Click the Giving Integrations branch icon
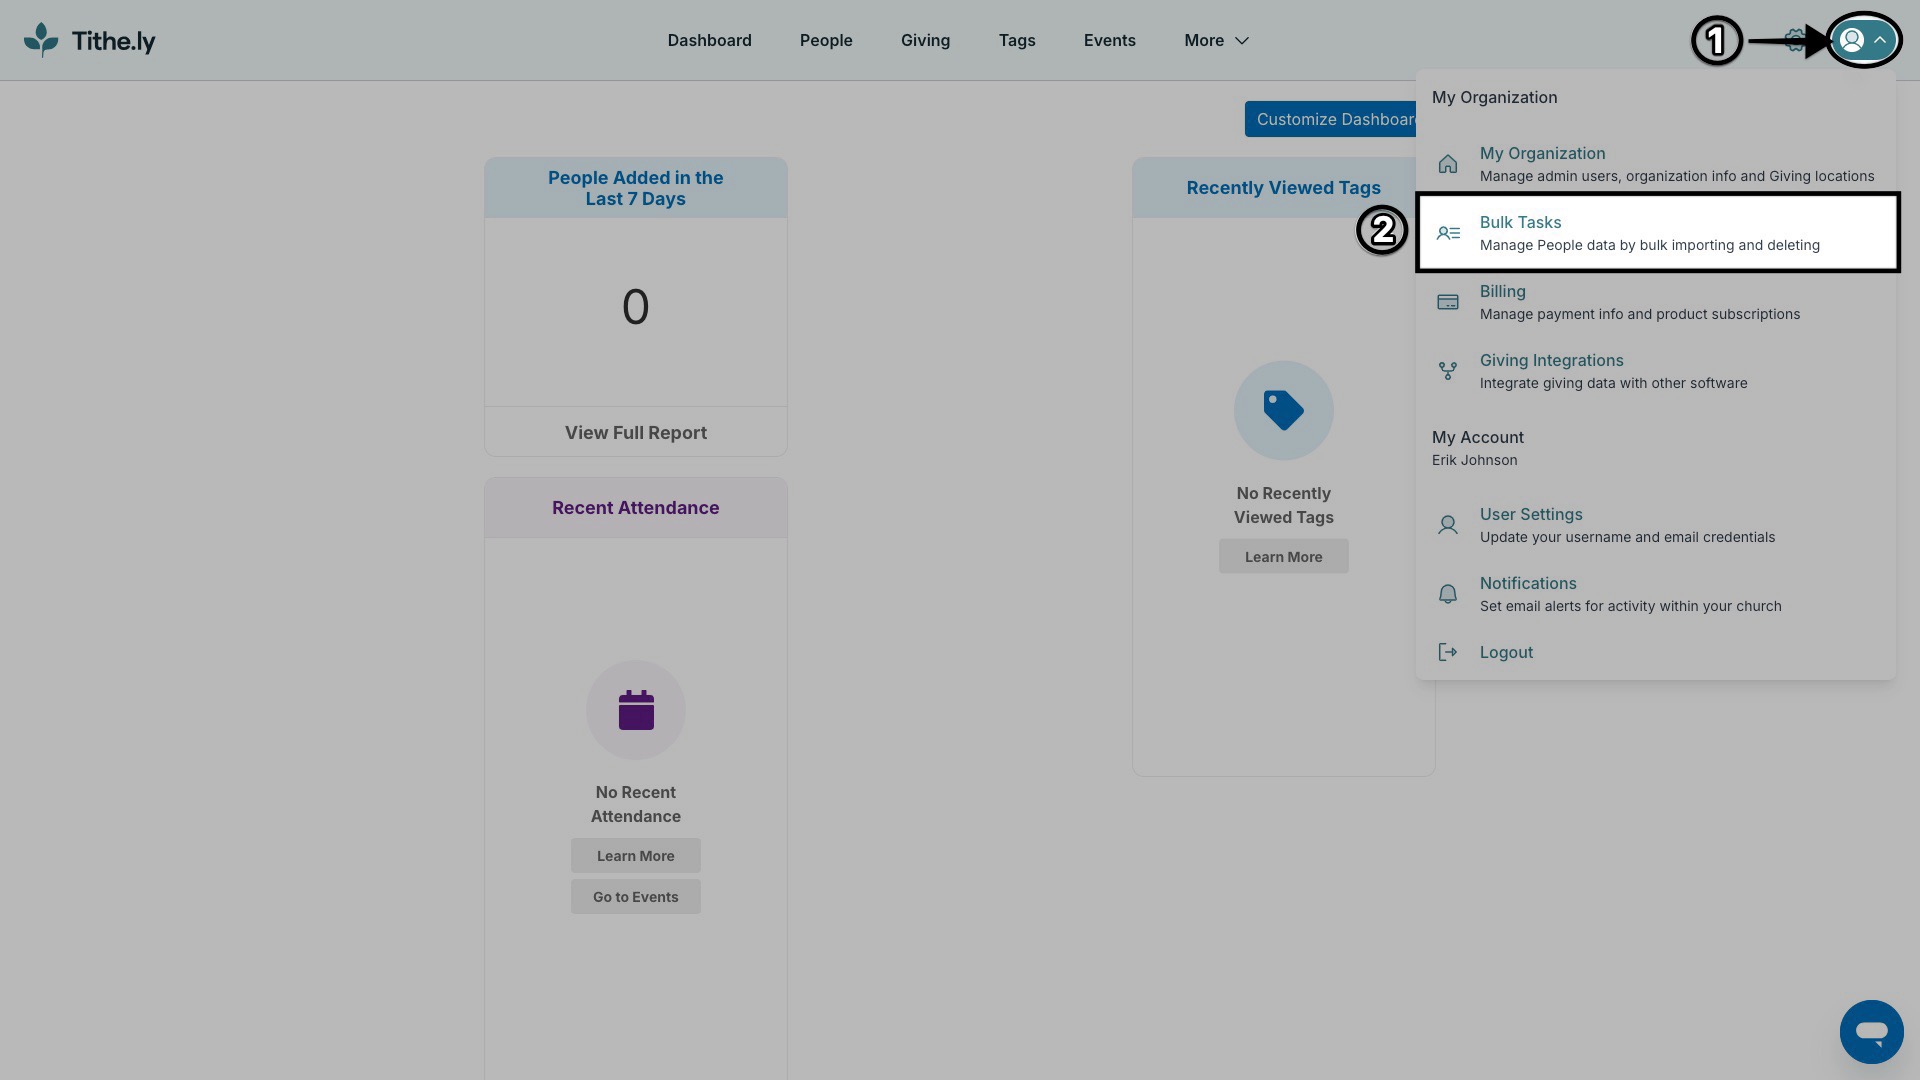This screenshot has height=1080, width=1920. point(1447,371)
